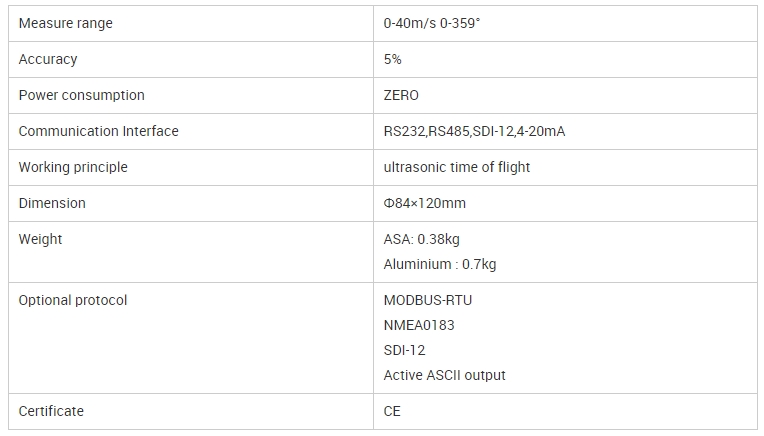Select the "5%" accuracy value
Viewport: 764px width, 436px height.
[393, 59]
